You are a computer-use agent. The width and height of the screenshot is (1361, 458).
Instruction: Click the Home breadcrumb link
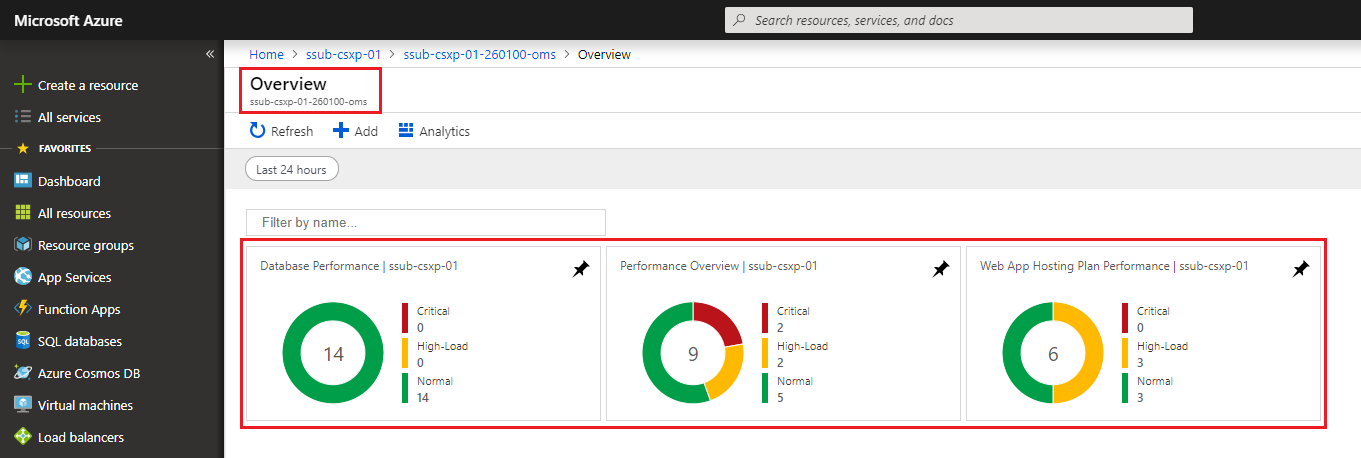point(266,54)
